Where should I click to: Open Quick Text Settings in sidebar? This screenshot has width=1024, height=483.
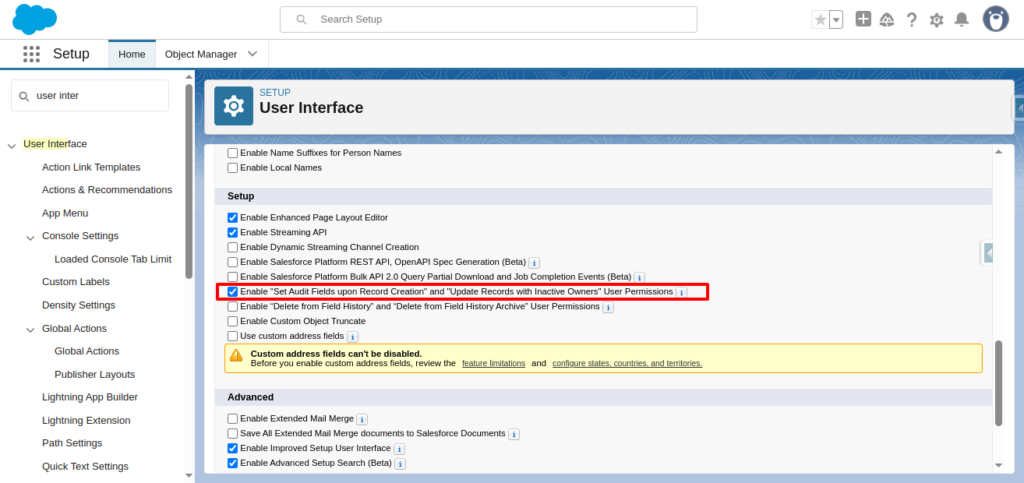click(x=86, y=467)
